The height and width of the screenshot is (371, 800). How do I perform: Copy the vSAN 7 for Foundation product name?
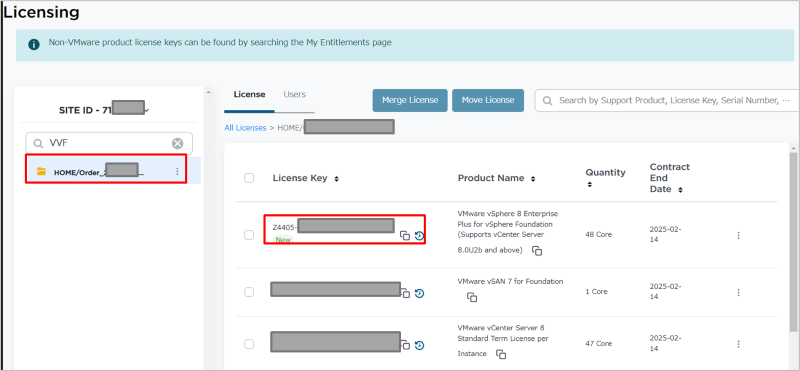tap(472, 297)
